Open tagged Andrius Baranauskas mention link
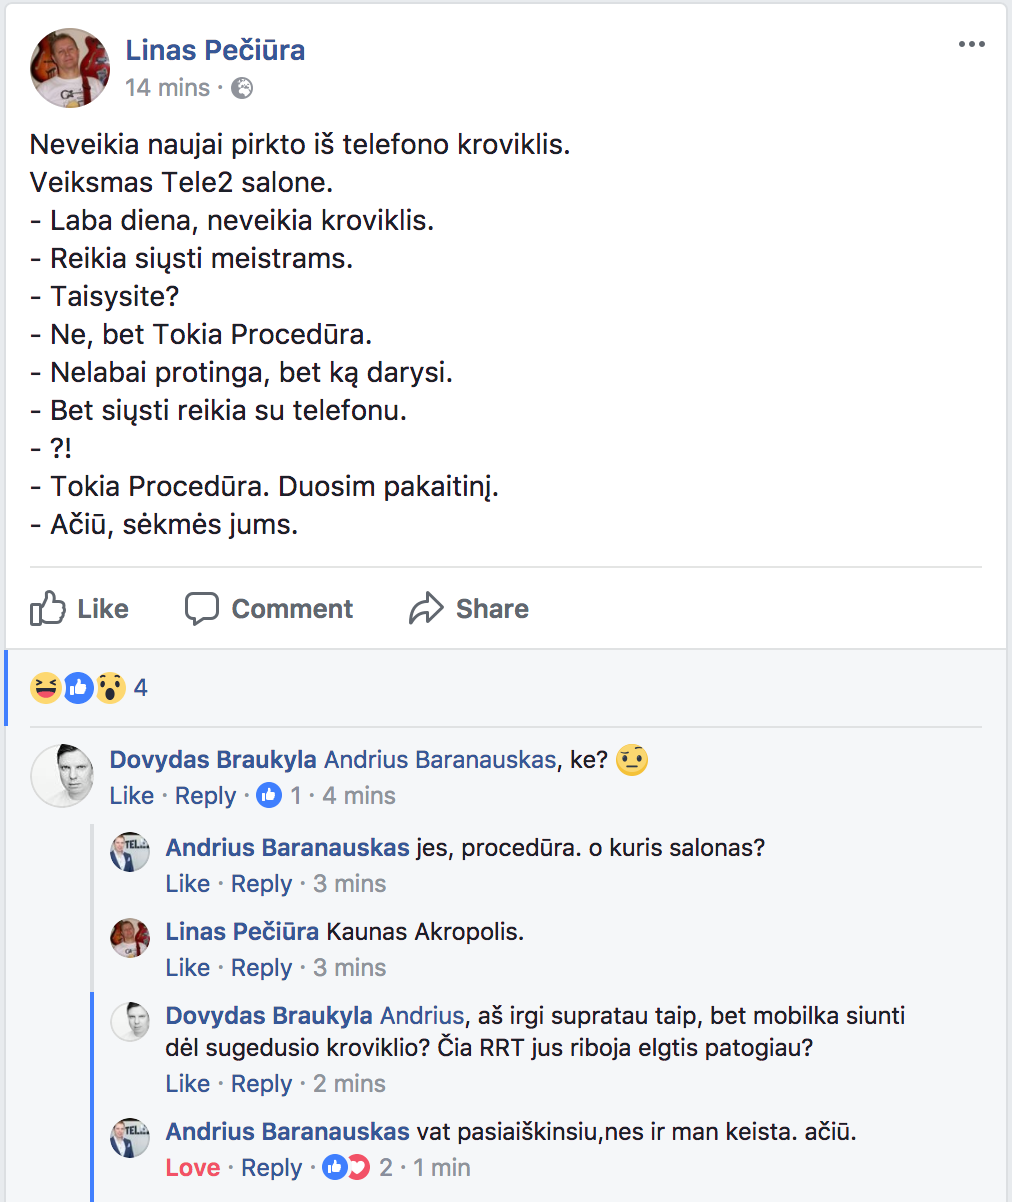Viewport: 1012px width, 1202px height. click(440, 760)
